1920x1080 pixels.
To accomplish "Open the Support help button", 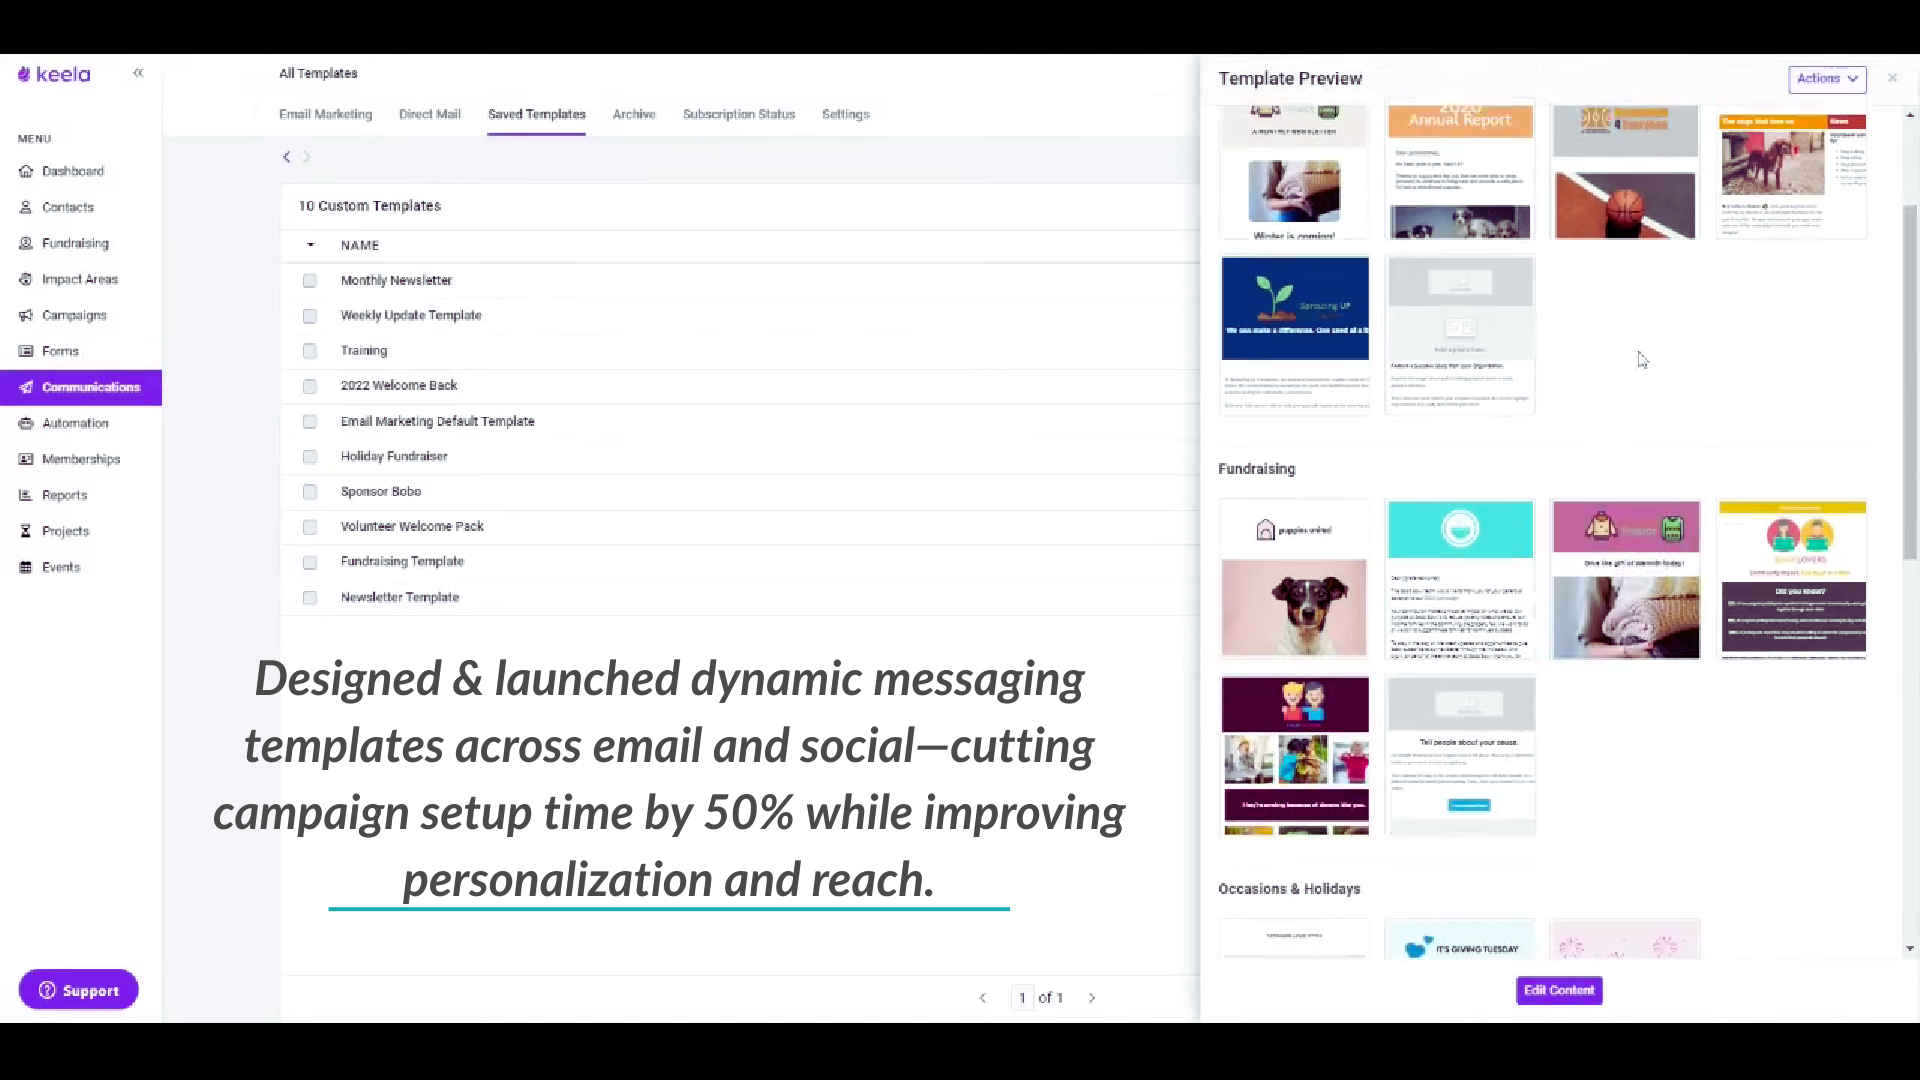I will pos(78,990).
